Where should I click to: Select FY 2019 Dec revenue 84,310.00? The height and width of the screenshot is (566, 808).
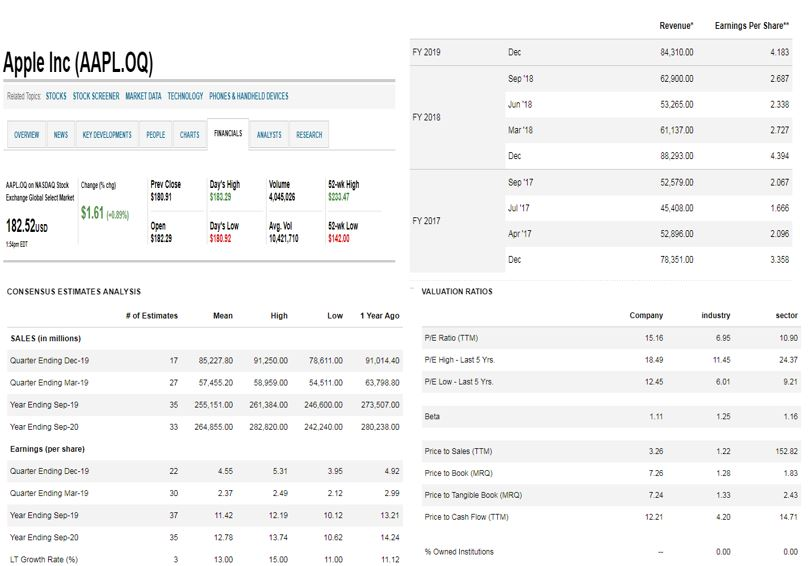(x=677, y=52)
